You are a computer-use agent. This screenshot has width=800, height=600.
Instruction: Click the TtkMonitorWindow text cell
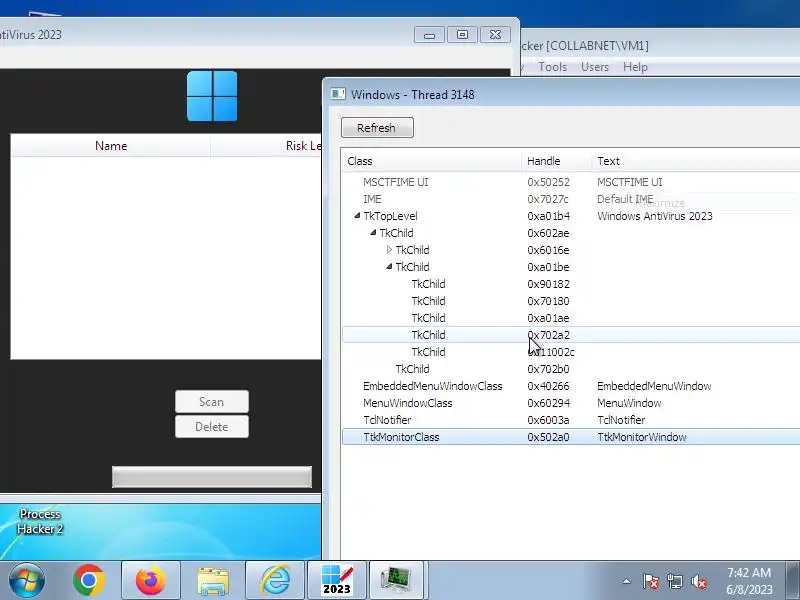click(x=641, y=437)
